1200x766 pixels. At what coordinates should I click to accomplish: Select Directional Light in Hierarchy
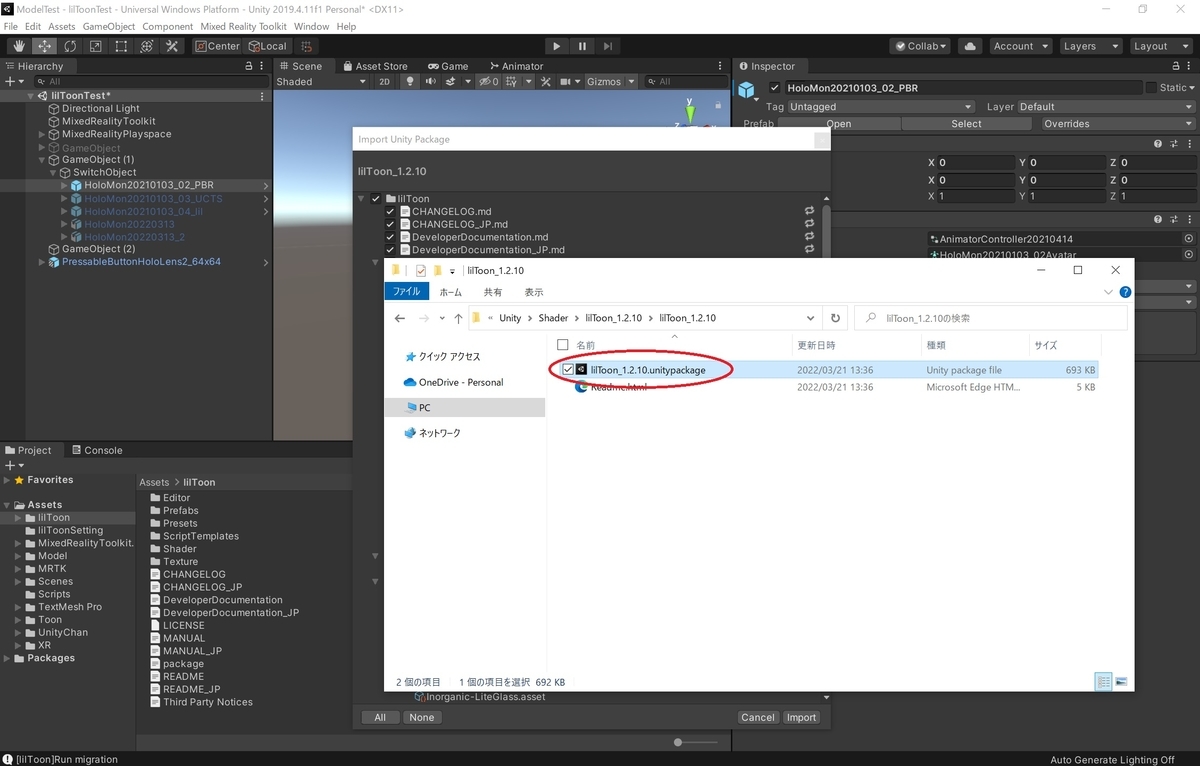pyautogui.click(x=101, y=108)
